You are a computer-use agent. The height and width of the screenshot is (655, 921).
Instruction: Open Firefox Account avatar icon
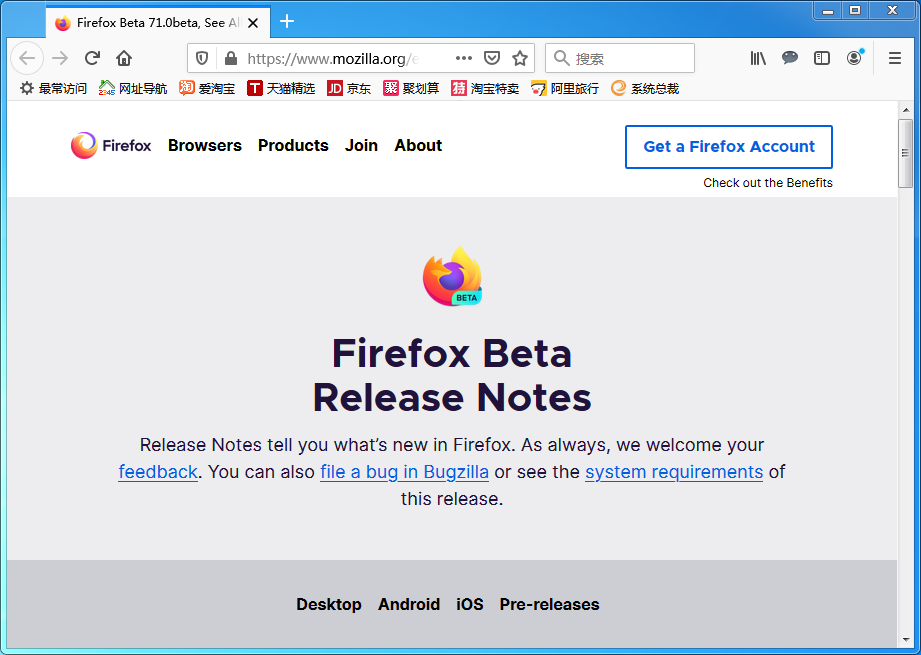pos(854,58)
